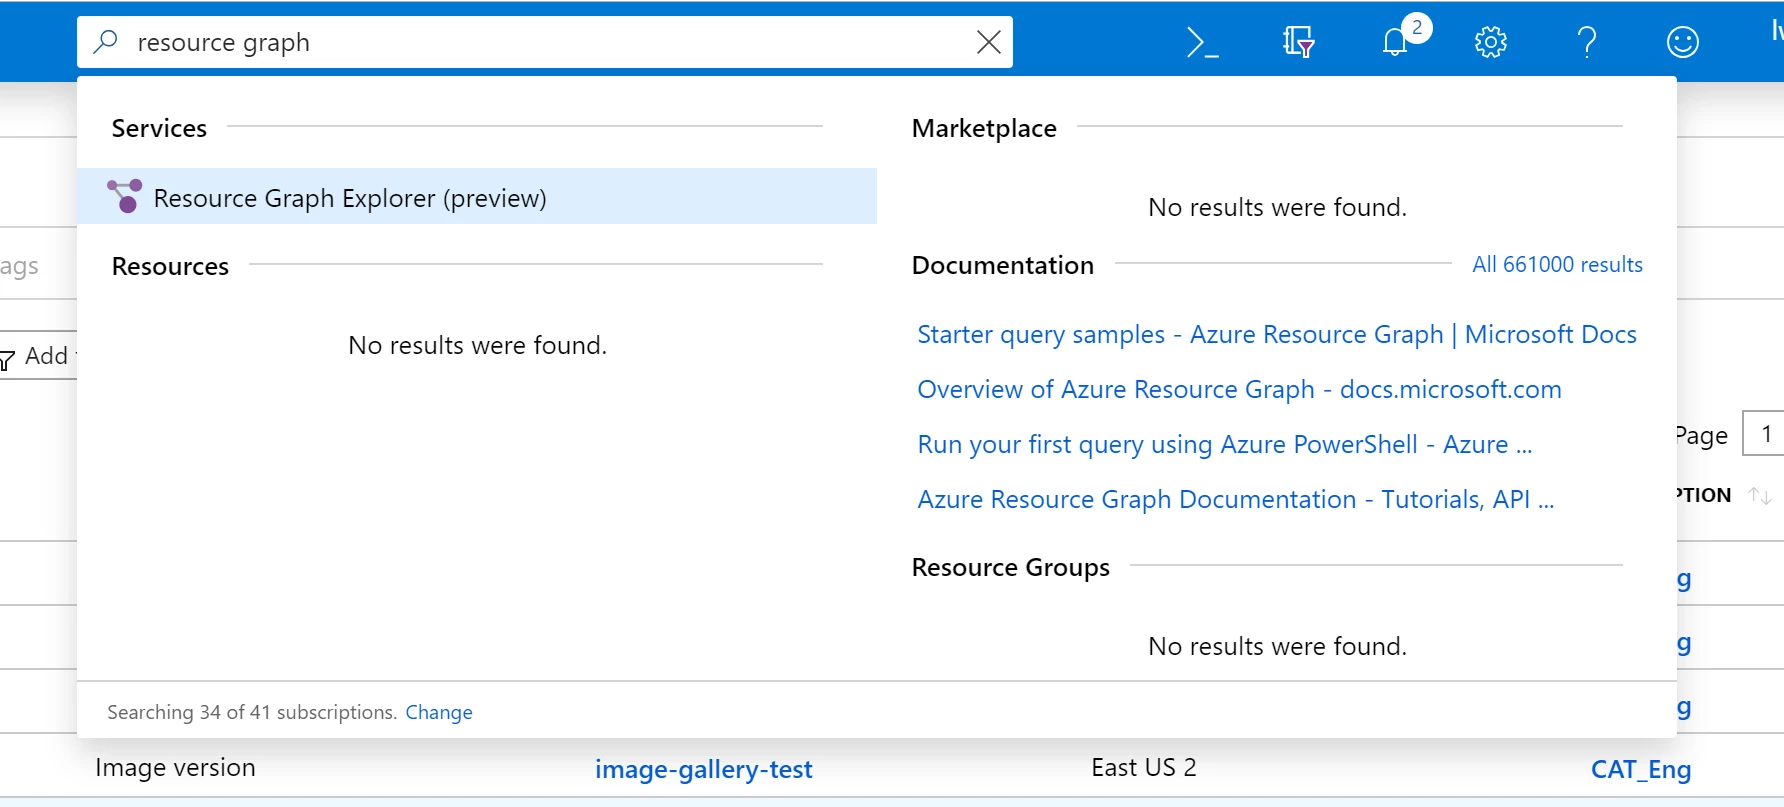This screenshot has width=1784, height=807.
Task: Open All 661000 results link
Action: coord(1557,264)
